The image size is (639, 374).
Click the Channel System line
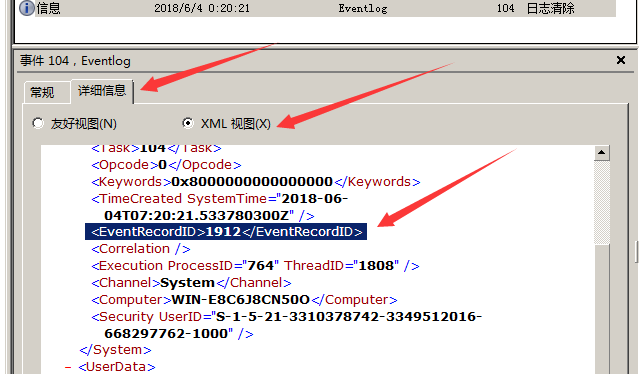point(191,283)
